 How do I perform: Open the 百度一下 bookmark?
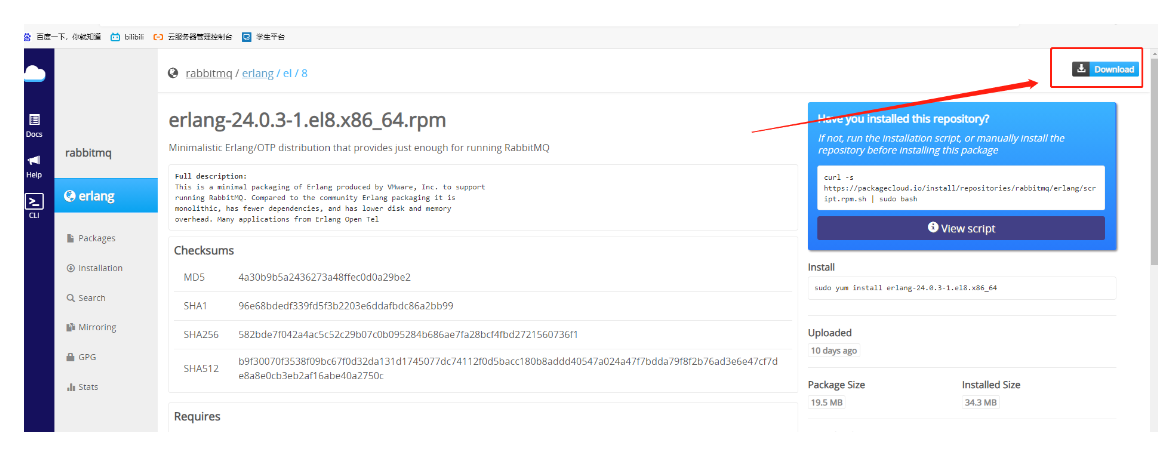coord(62,36)
